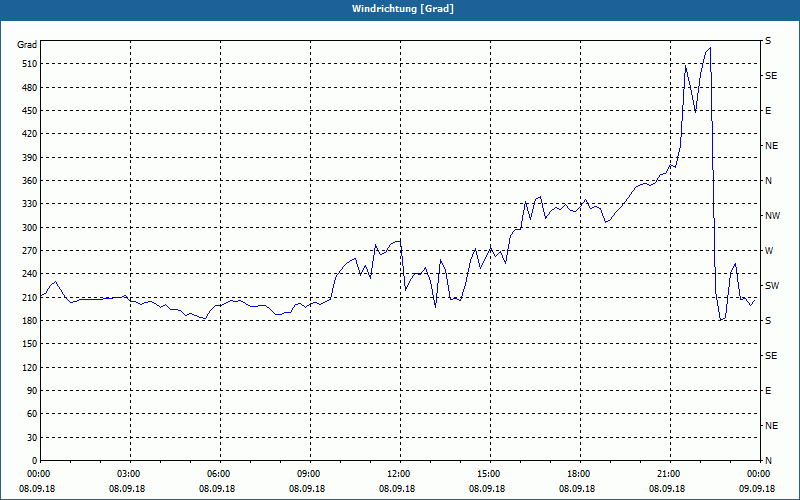
Task: Choose the 180 tick label
Action: pos(28,321)
